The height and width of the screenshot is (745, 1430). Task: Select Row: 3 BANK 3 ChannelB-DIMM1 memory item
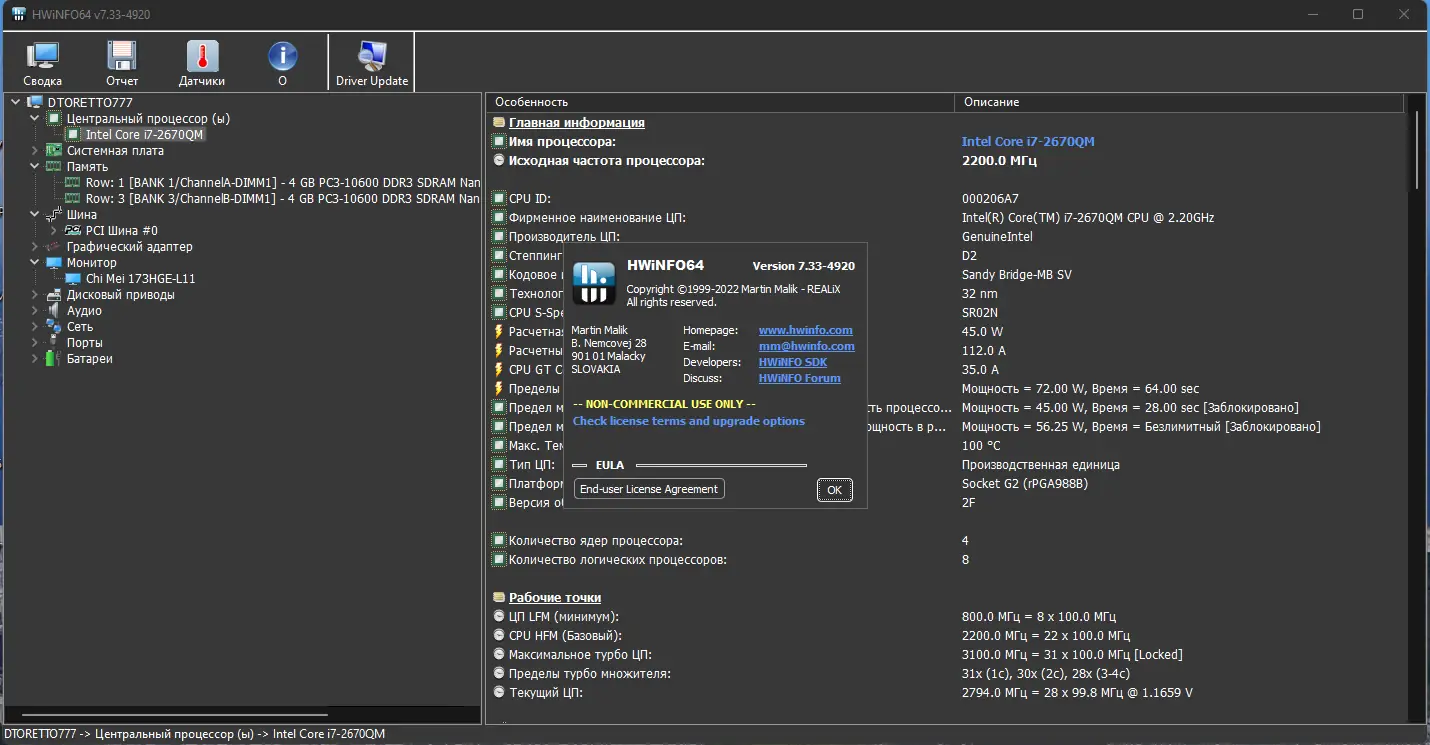pyautogui.click(x=282, y=198)
